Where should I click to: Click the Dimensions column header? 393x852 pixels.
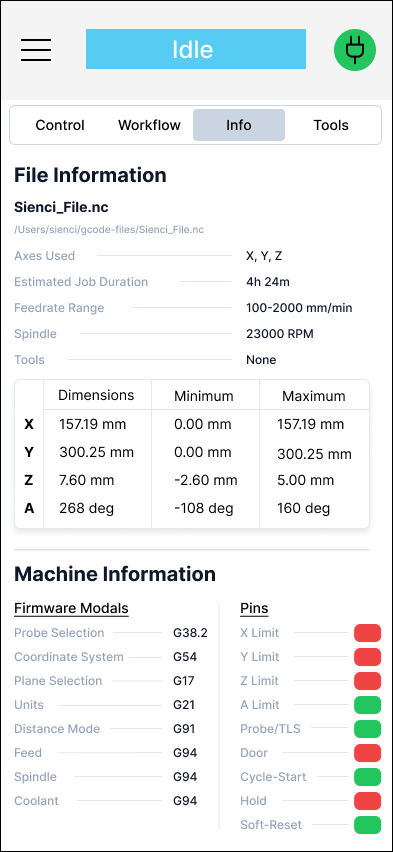coord(96,395)
